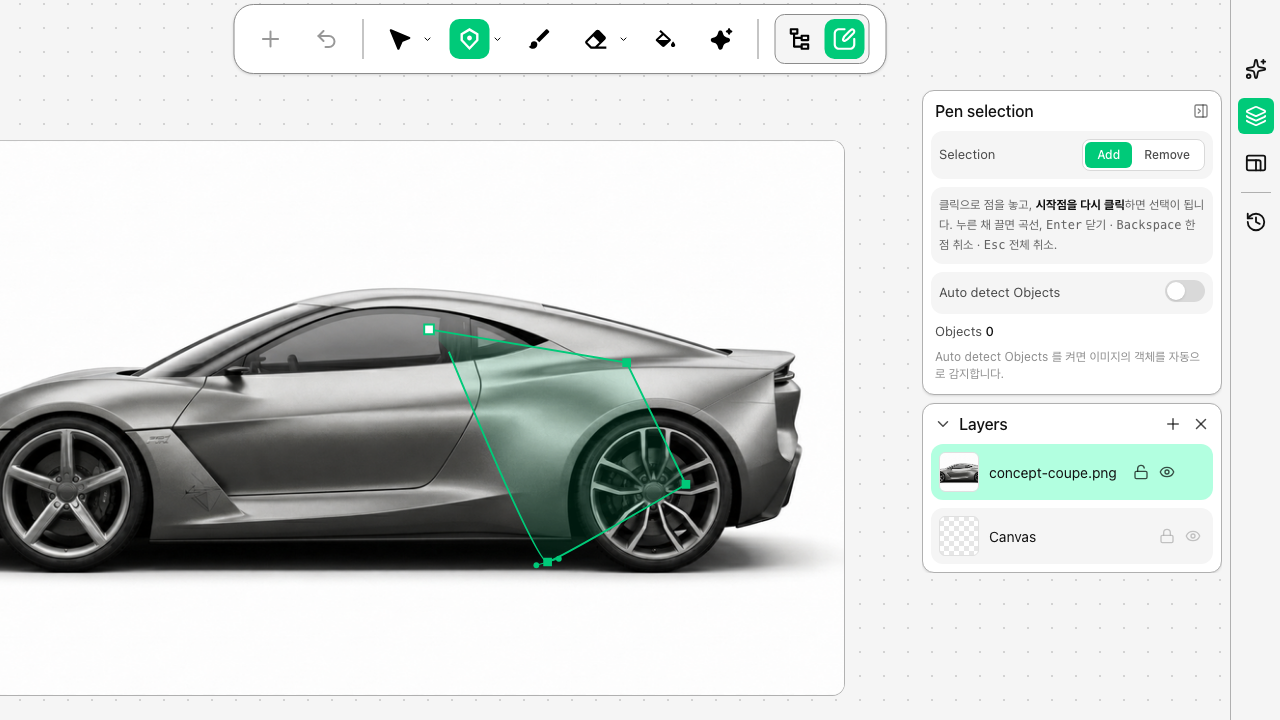Click the Canvas layer checkerboard thumbnail

[959, 536]
